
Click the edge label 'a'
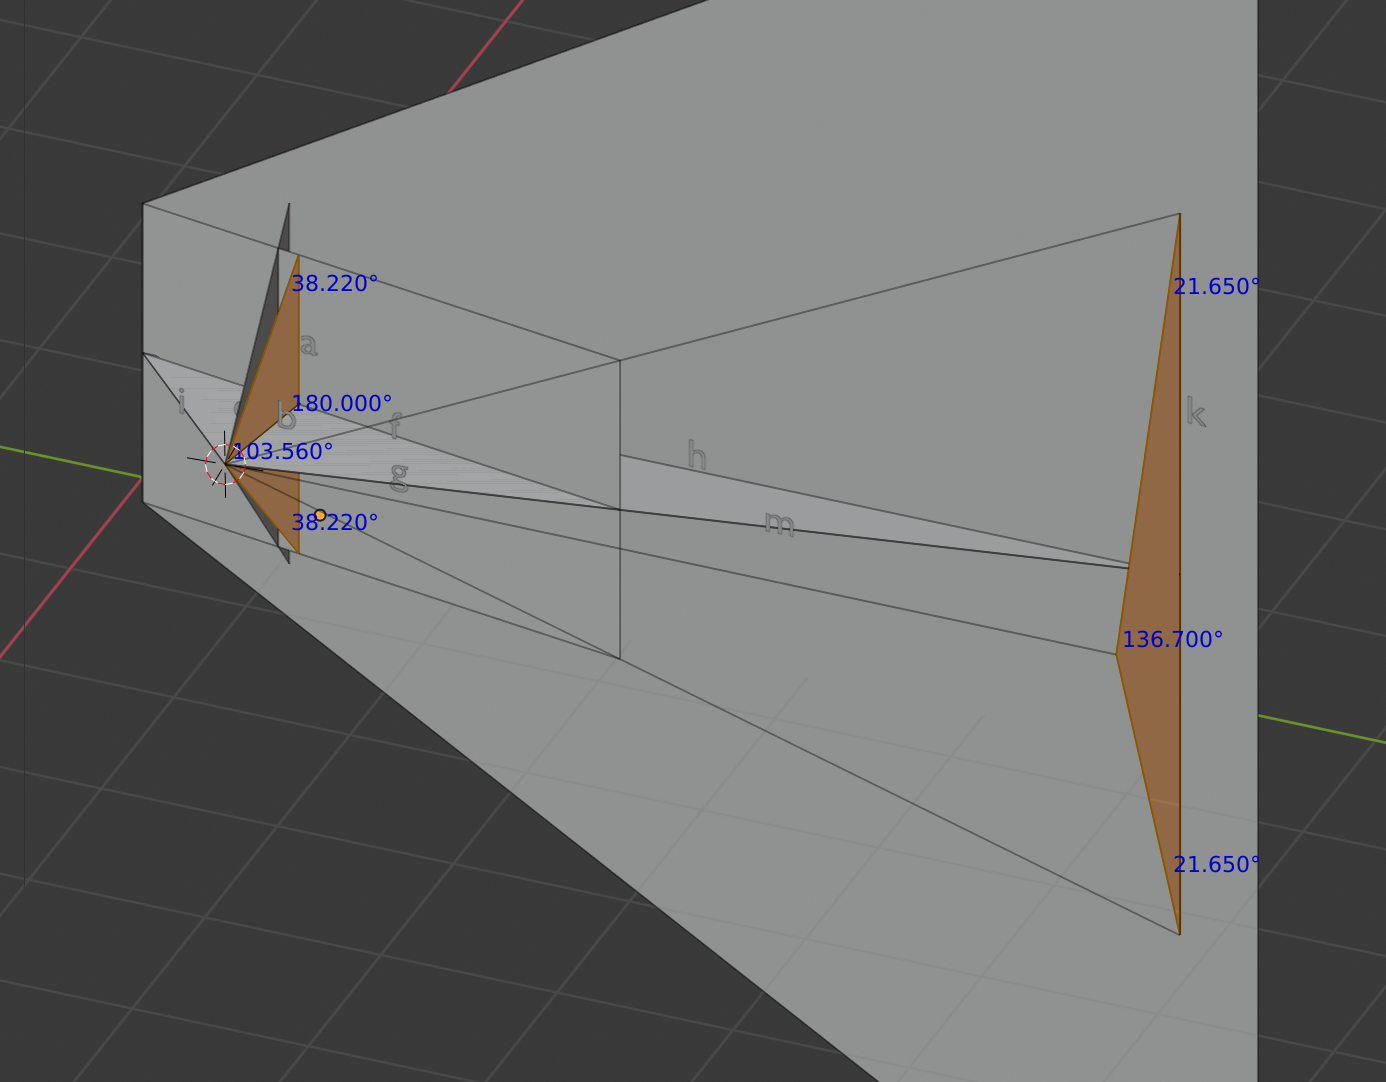click(x=308, y=345)
